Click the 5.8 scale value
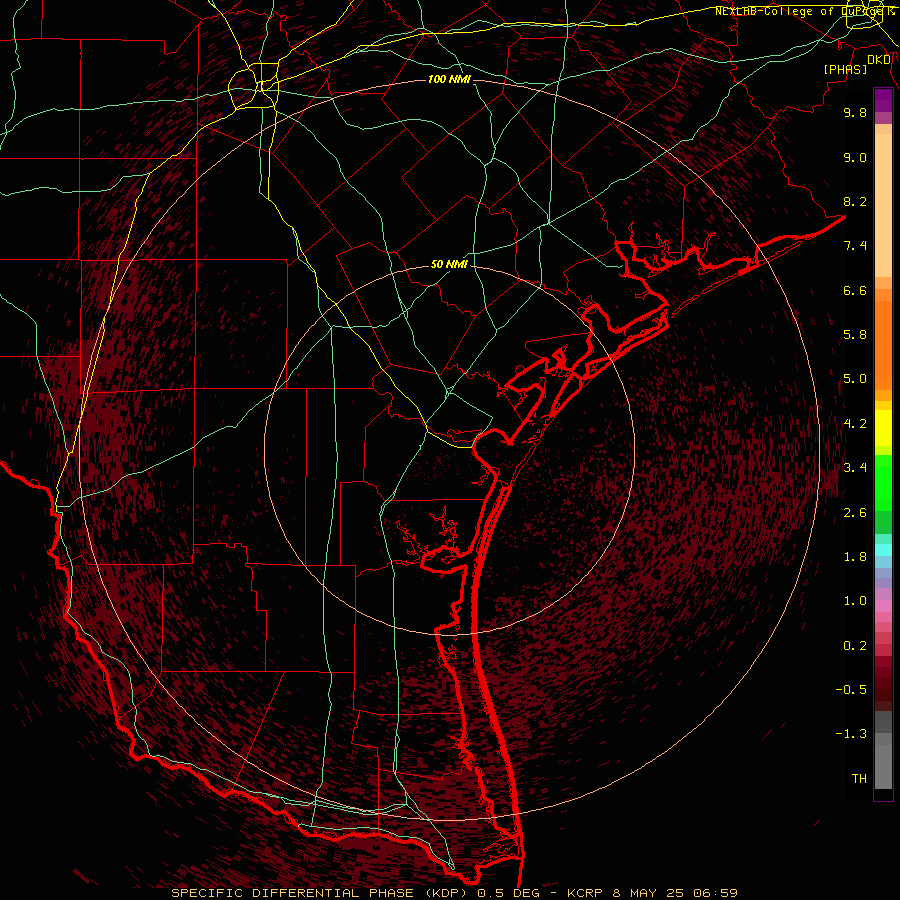The height and width of the screenshot is (900, 900). 855,335
